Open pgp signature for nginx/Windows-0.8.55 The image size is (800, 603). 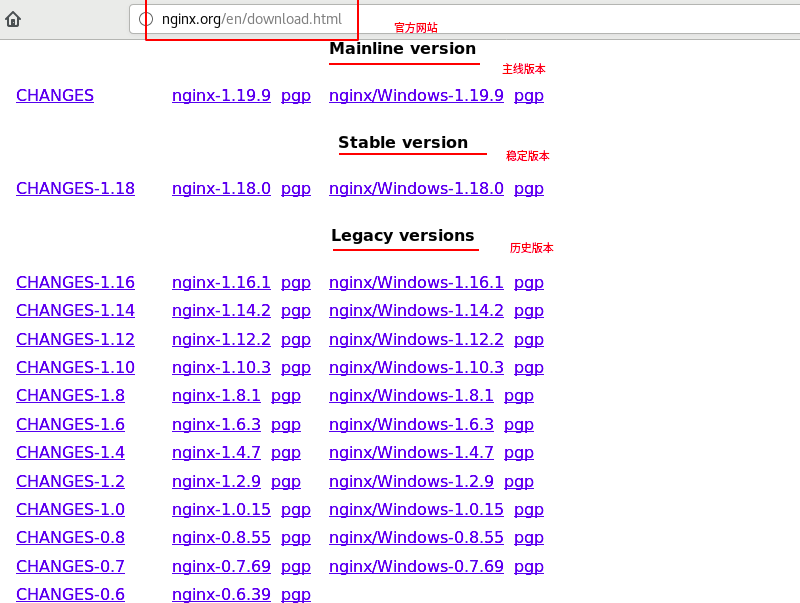click(x=529, y=538)
